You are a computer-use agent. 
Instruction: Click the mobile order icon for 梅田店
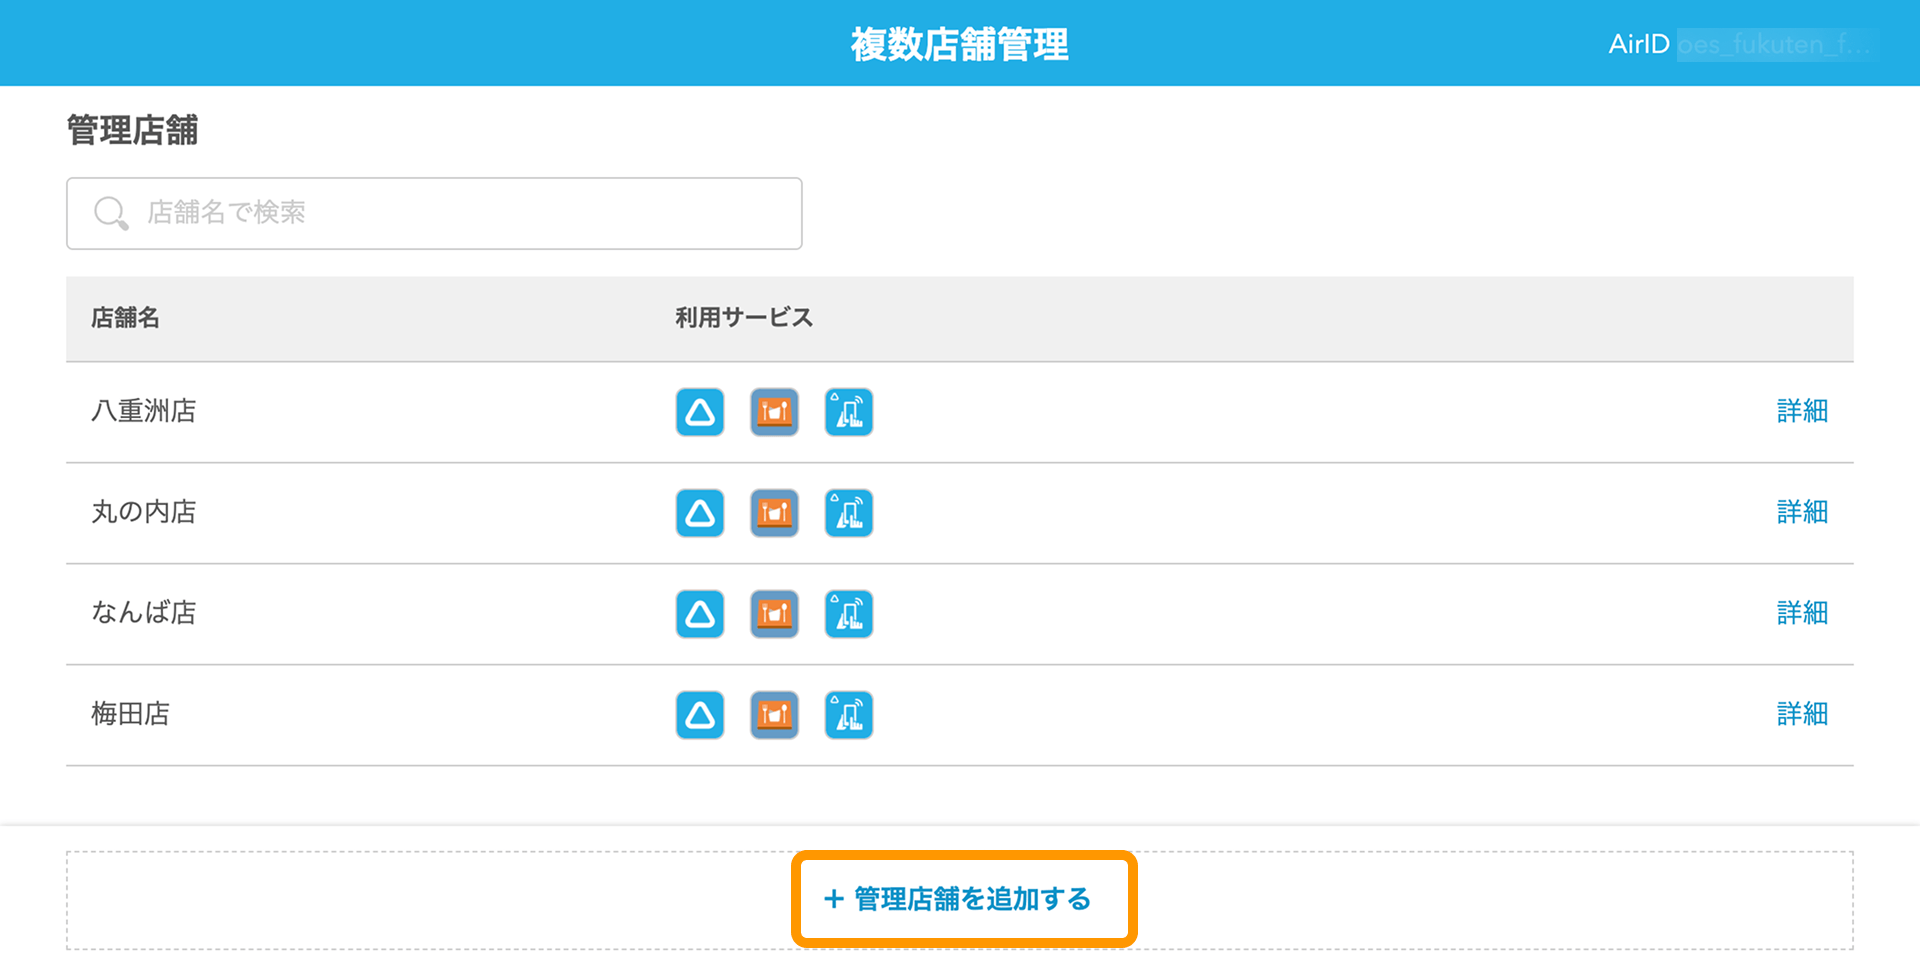tap(849, 715)
